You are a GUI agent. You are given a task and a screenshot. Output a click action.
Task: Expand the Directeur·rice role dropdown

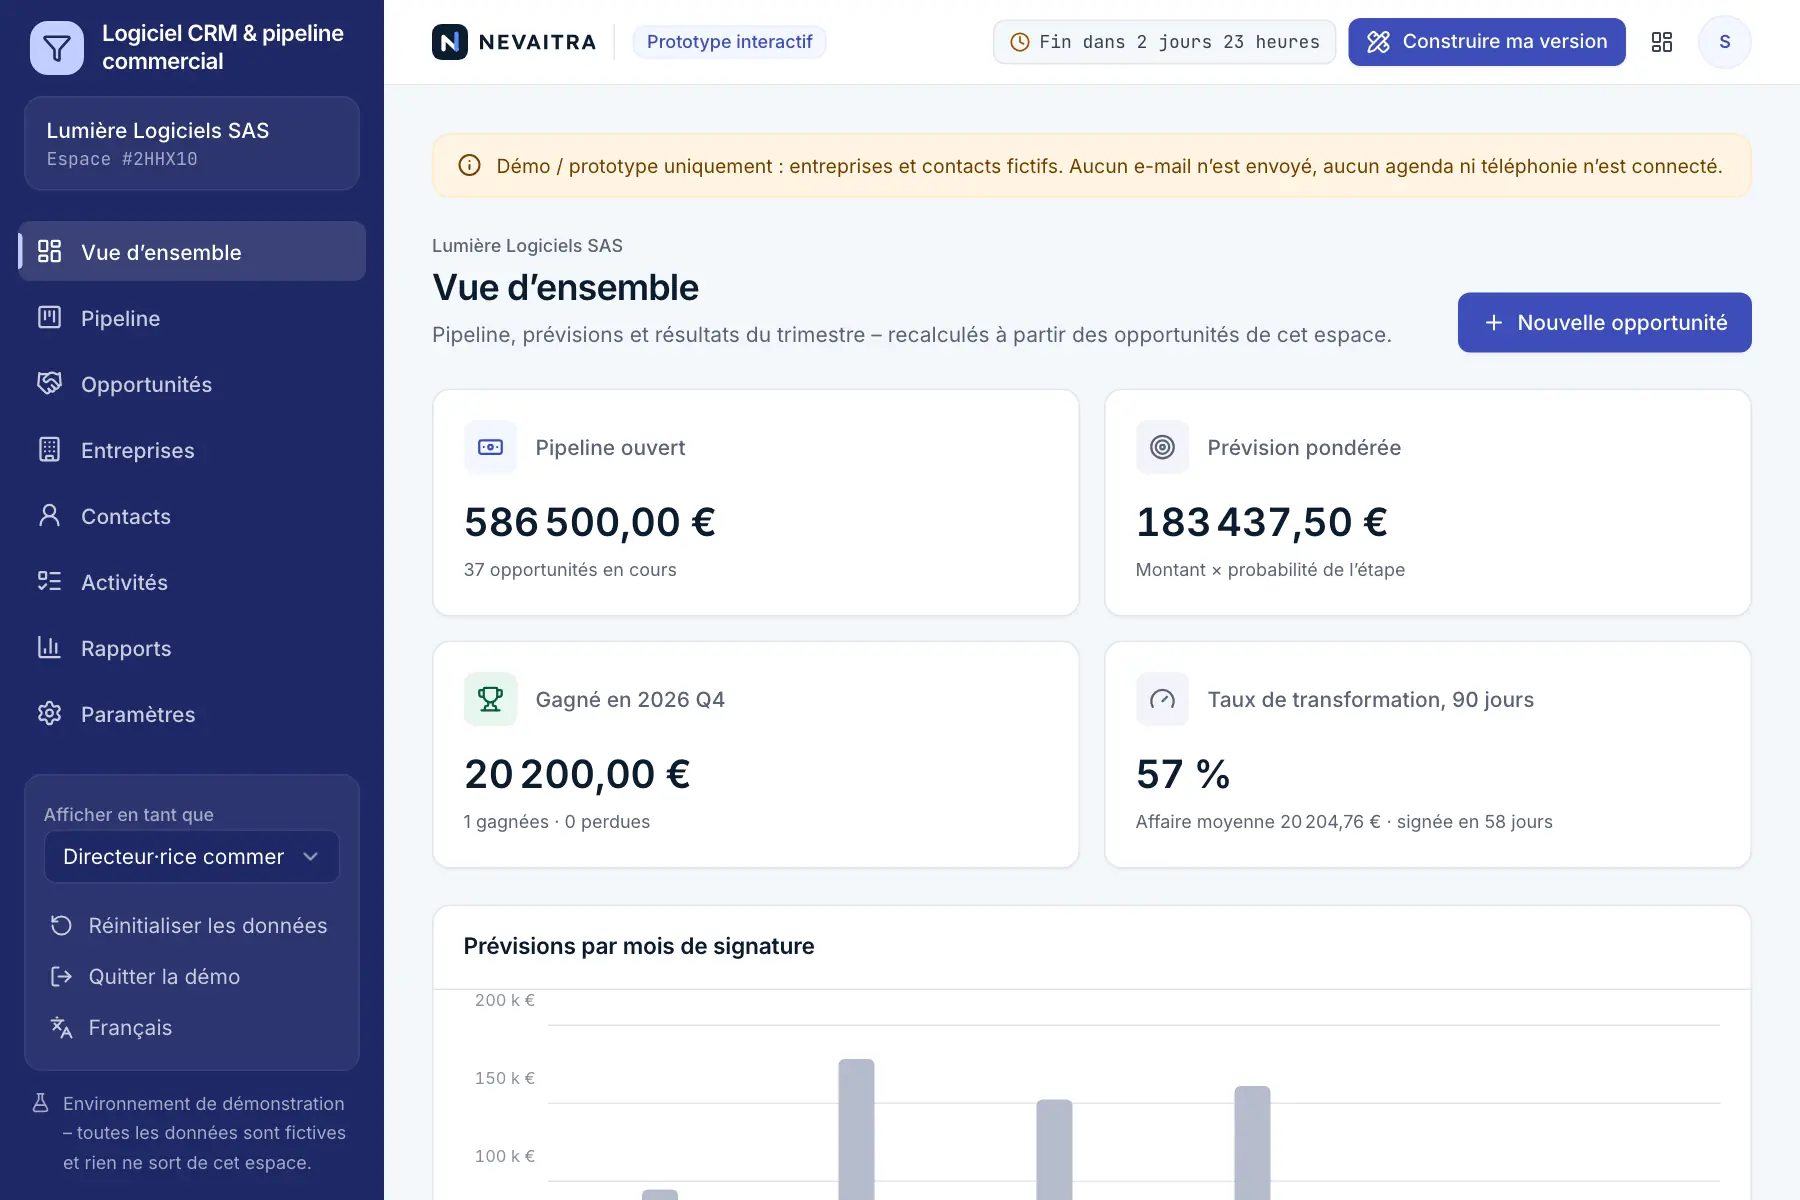(192, 857)
